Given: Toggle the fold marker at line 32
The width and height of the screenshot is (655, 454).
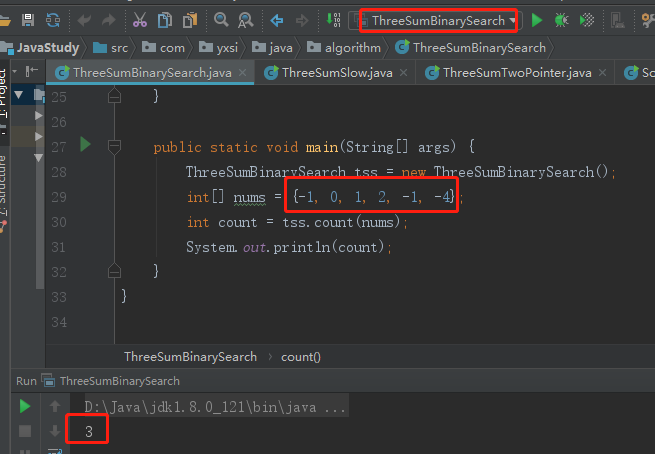Looking at the screenshot, I should [x=114, y=271].
